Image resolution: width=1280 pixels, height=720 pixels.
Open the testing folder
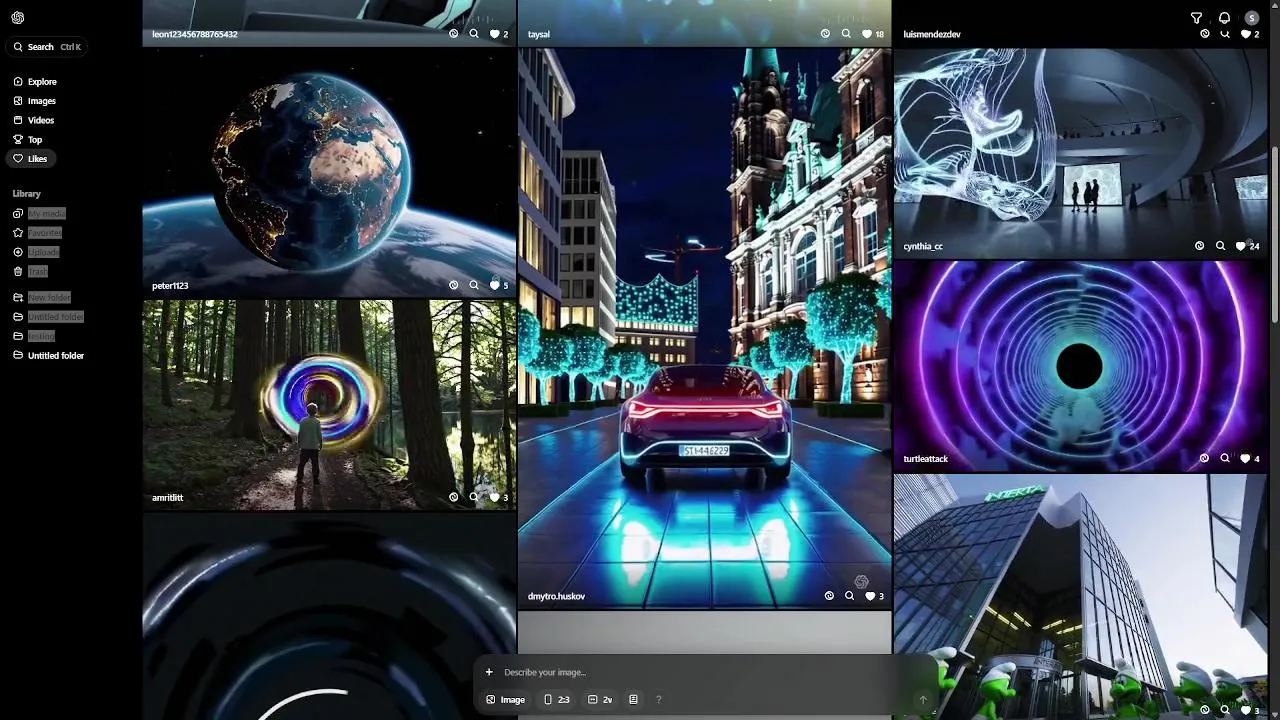click(33, 336)
